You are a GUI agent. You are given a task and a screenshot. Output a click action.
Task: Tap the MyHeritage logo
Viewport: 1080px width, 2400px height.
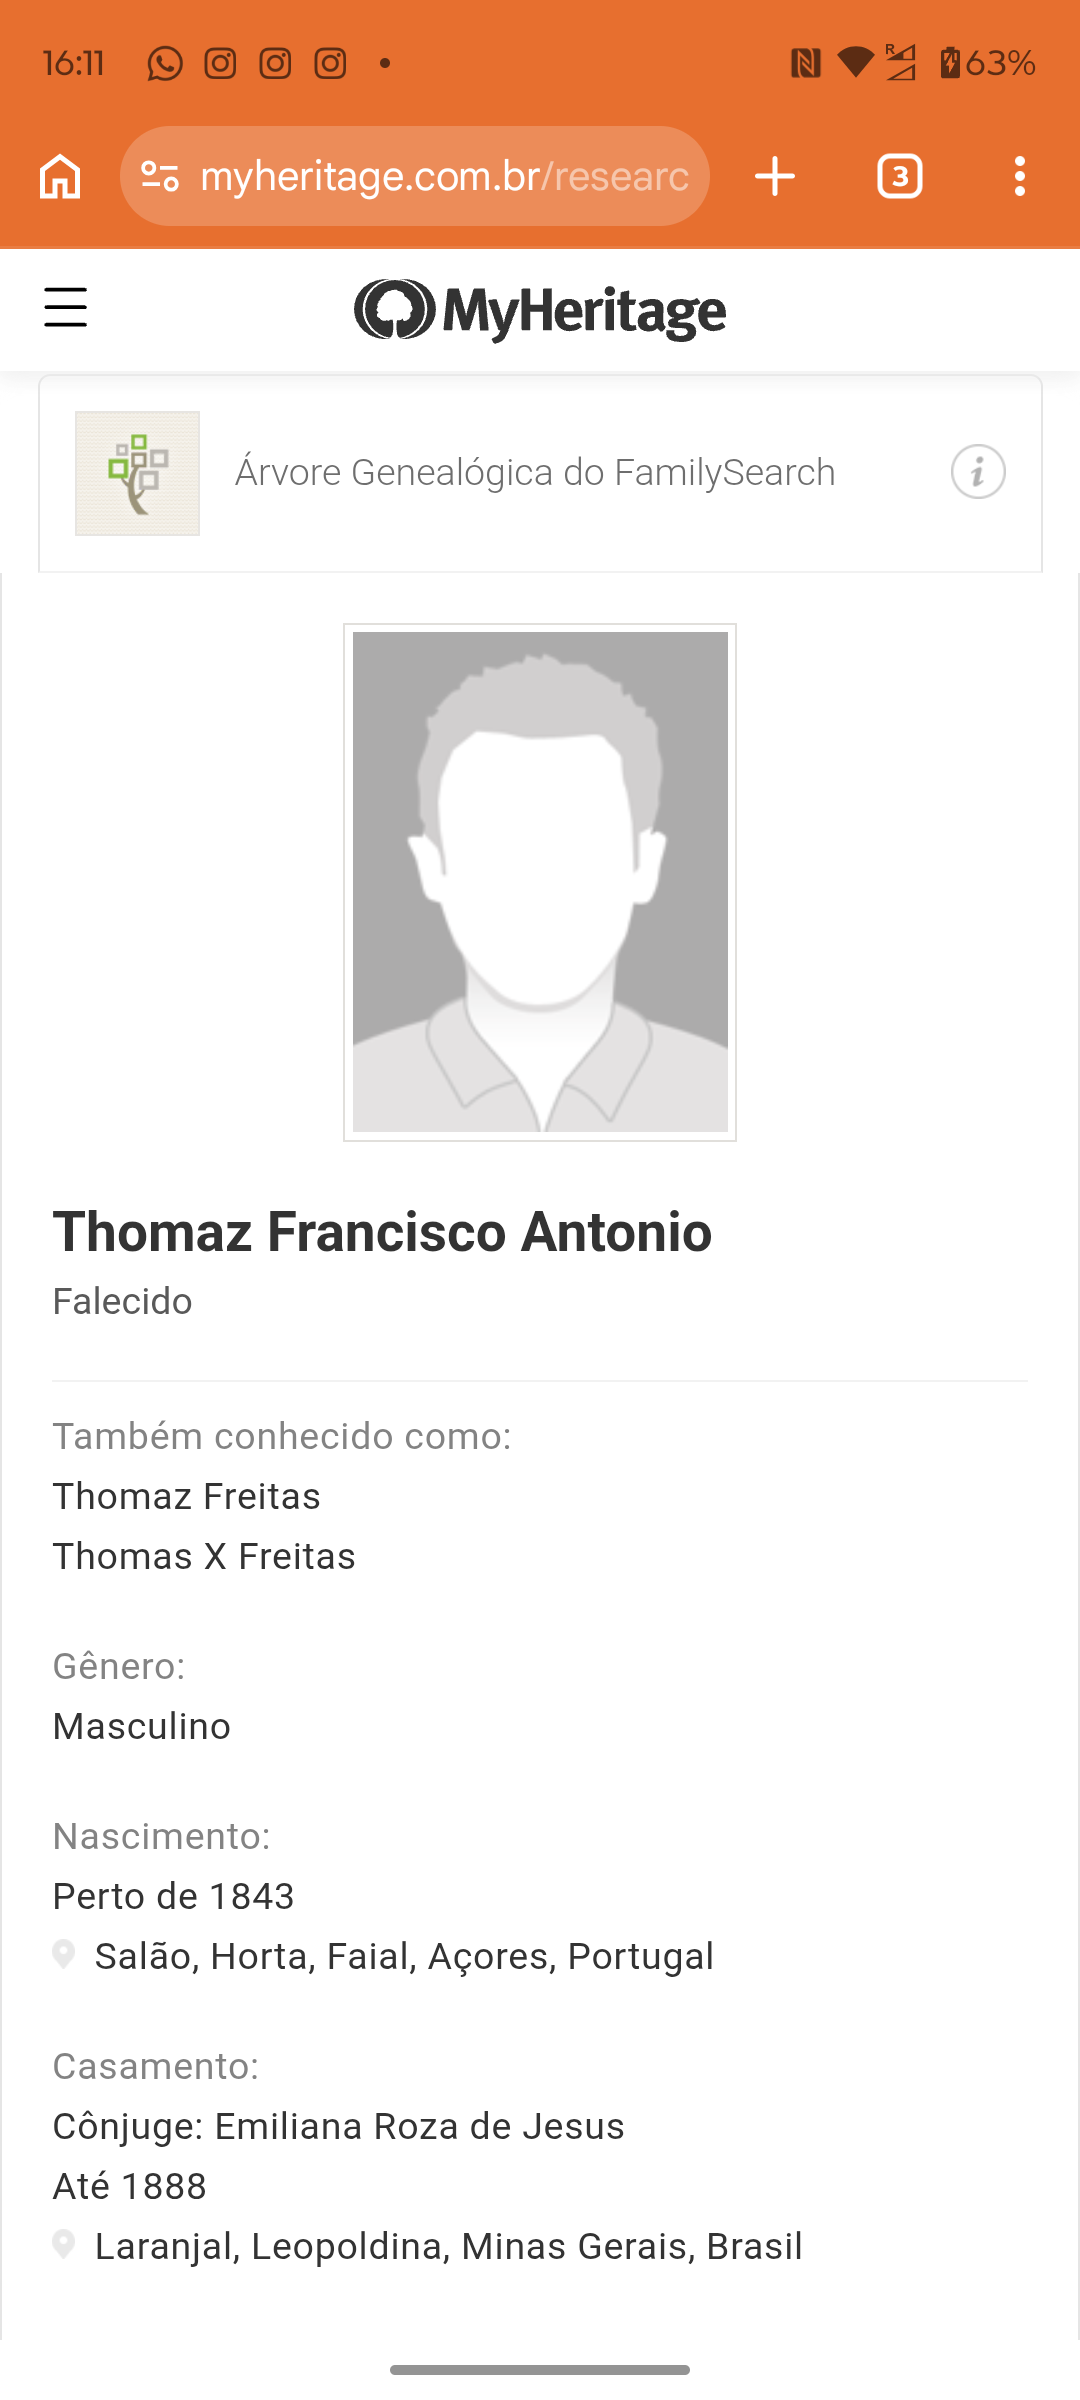[x=540, y=310]
